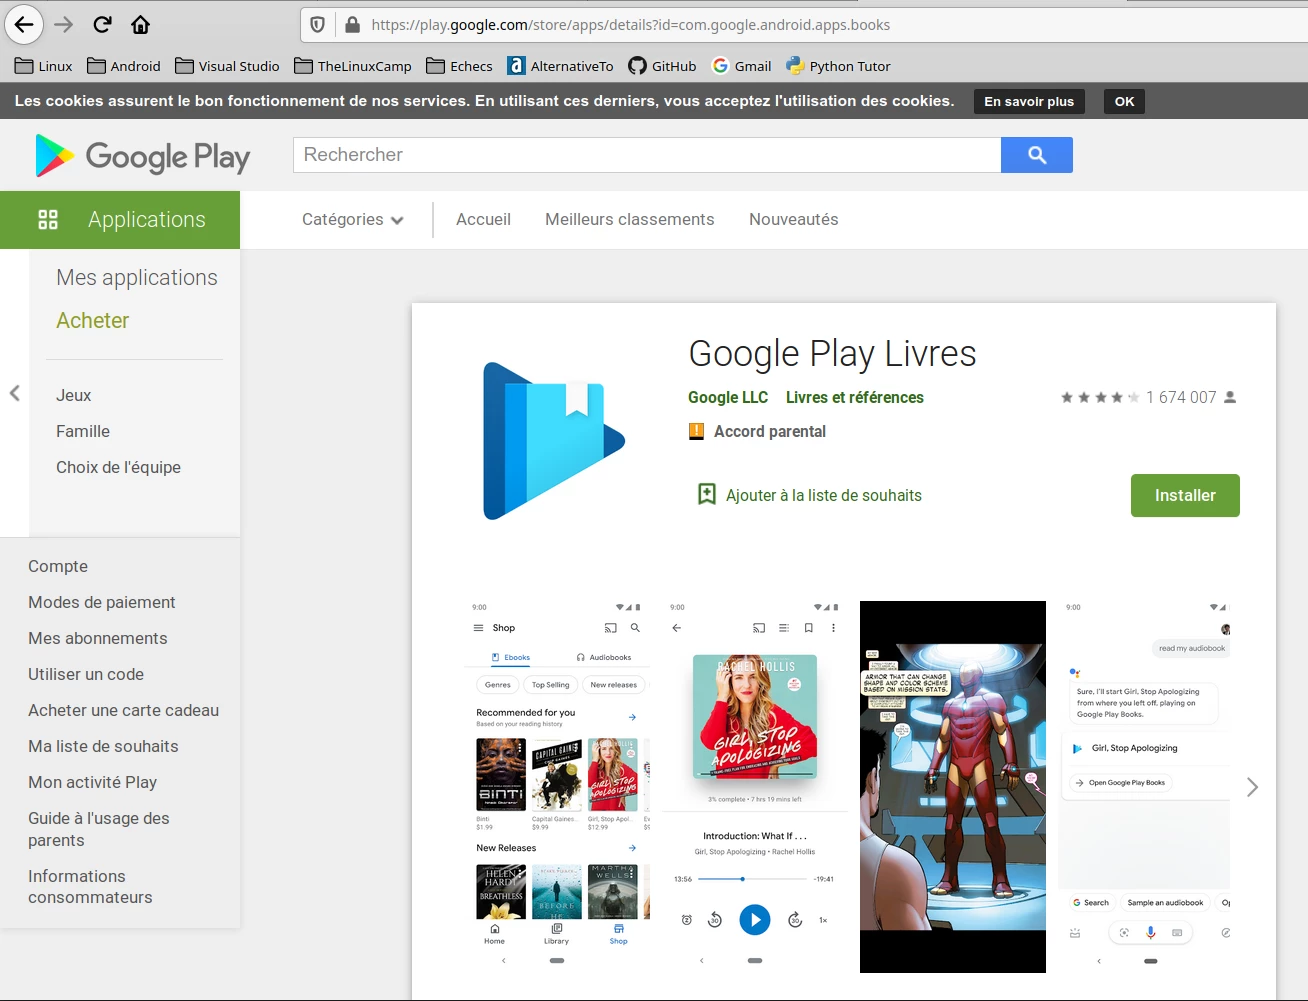Open Mon activité Play
Screen dimensions: 1308x1001
93,782
